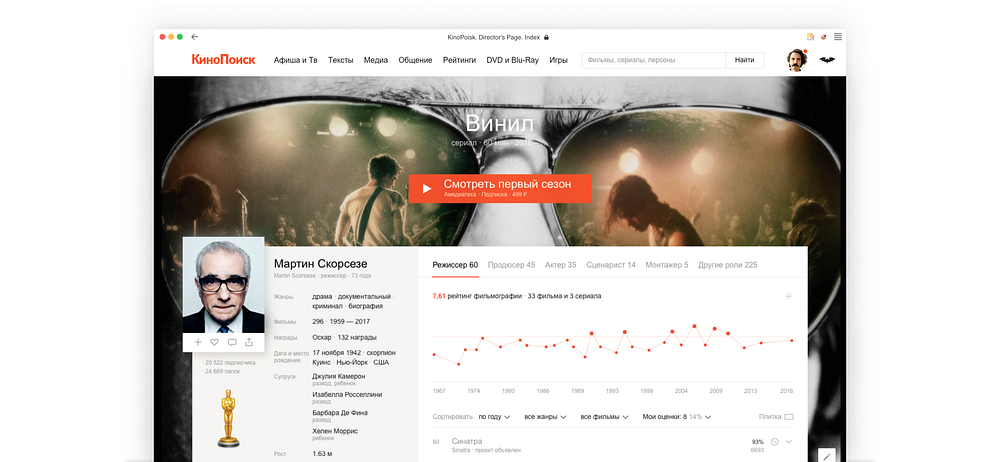
Task: Open the 'все фильмы' filter dropdown
Action: click(x=605, y=417)
